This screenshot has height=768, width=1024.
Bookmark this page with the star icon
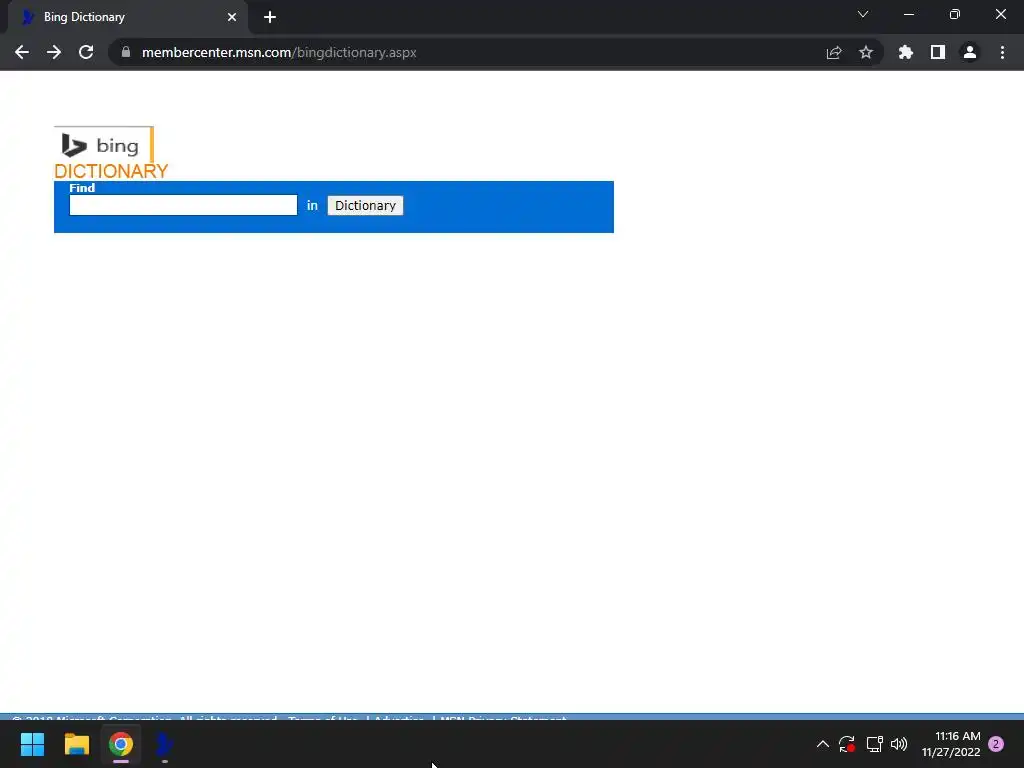tap(866, 52)
